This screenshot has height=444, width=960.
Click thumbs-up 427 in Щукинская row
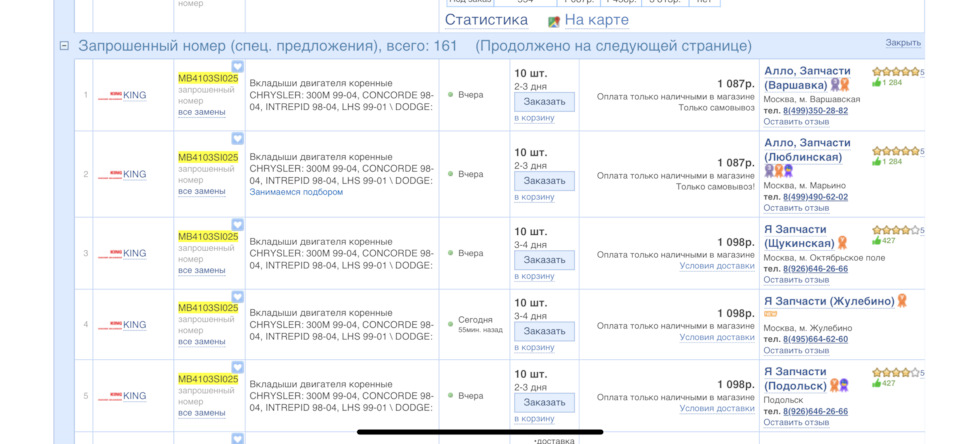(x=885, y=241)
